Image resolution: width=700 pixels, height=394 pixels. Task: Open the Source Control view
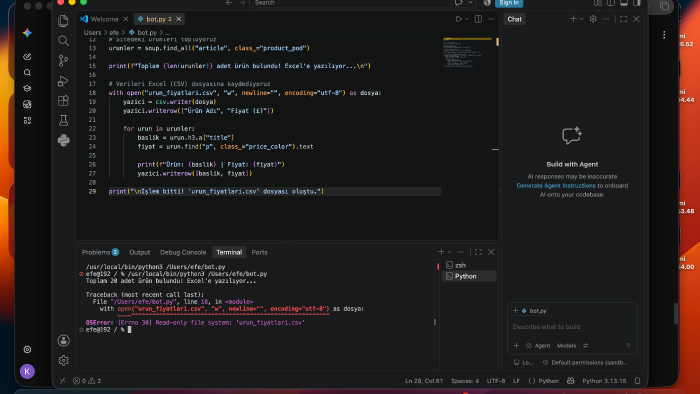tap(63, 60)
